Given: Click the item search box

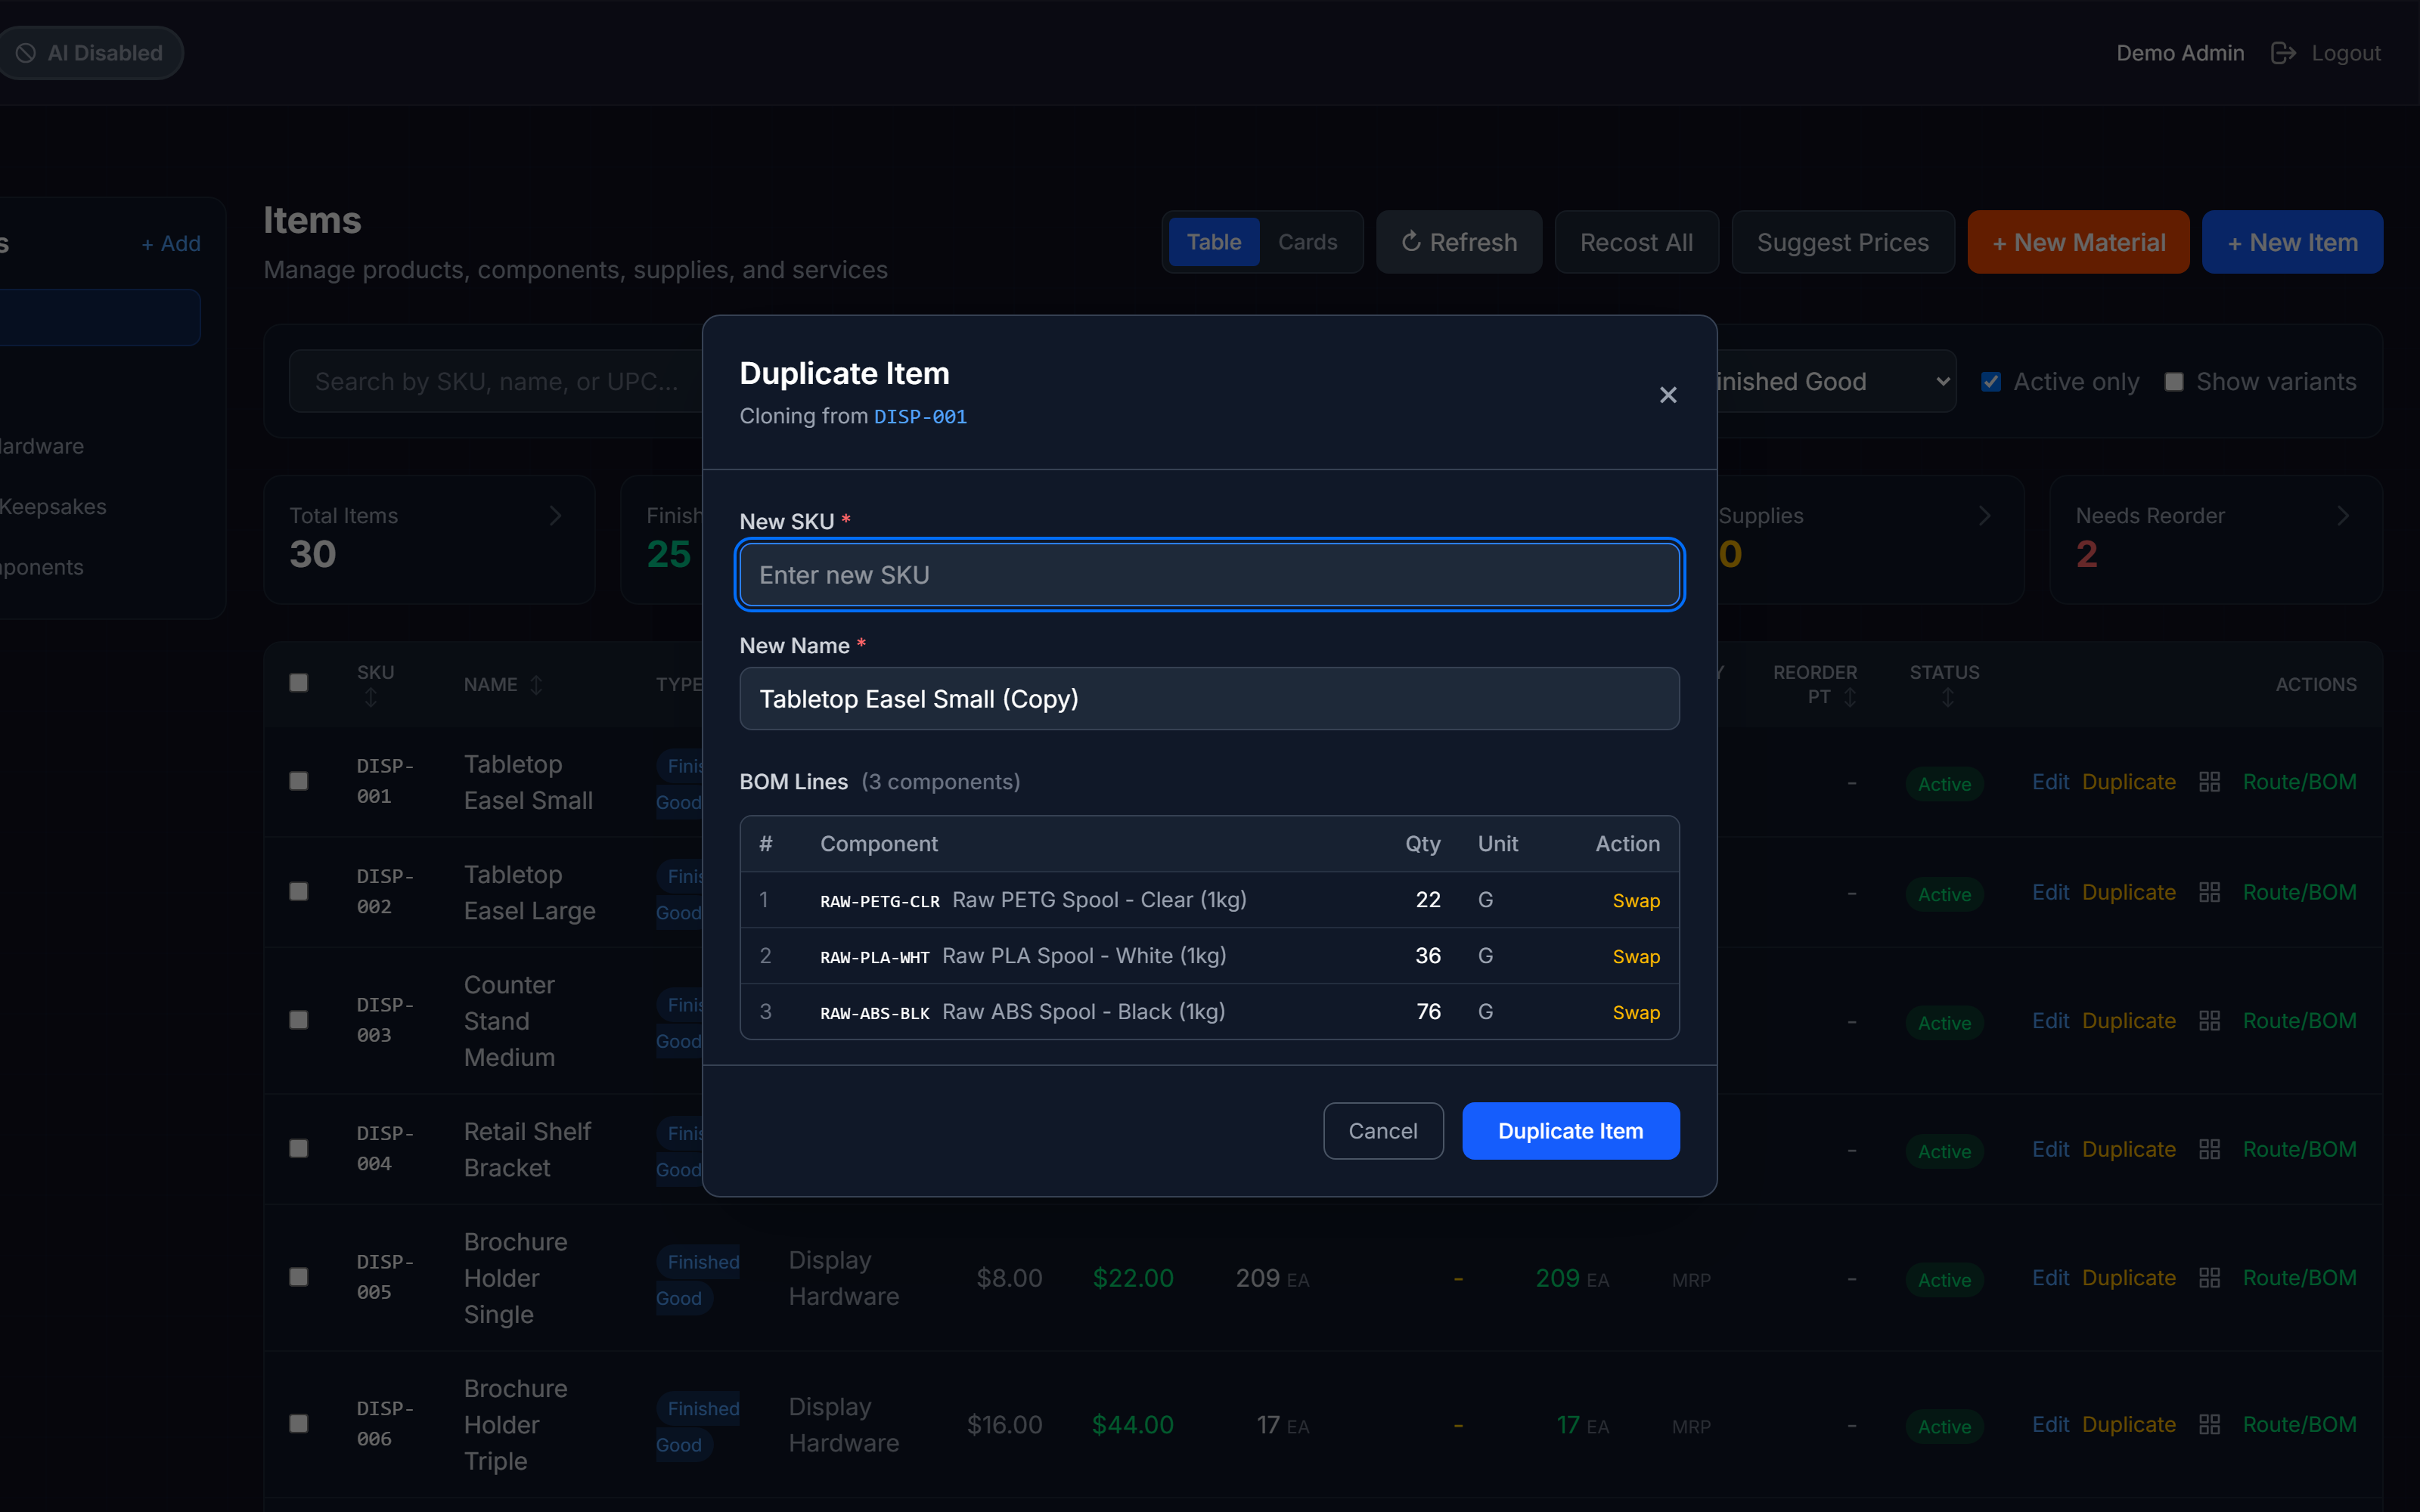Looking at the screenshot, I should (x=496, y=381).
